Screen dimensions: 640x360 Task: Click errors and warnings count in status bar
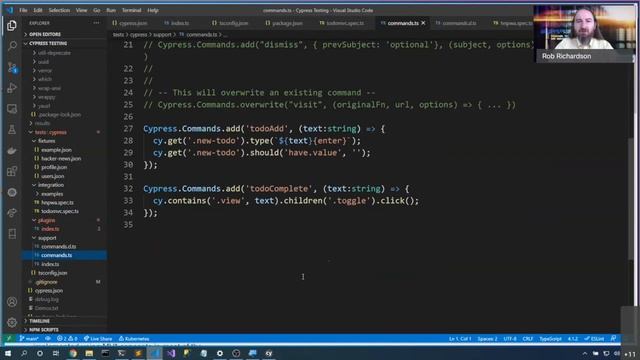pos(67,338)
